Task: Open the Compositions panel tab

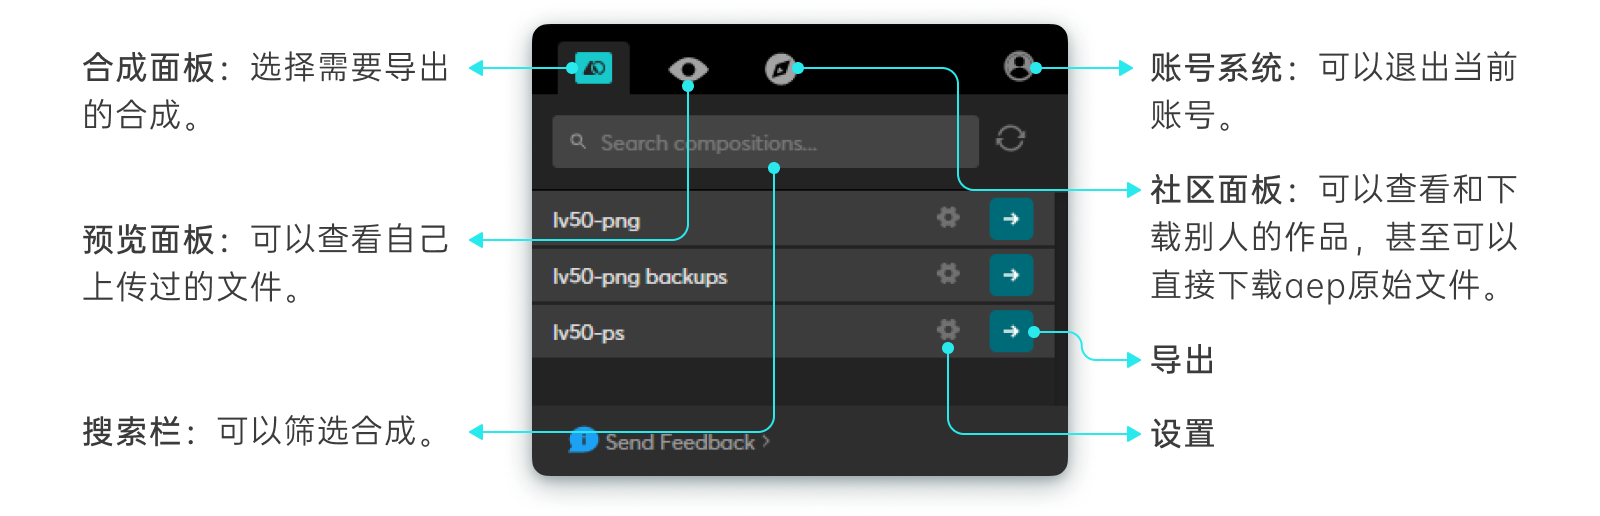Action: point(593,68)
